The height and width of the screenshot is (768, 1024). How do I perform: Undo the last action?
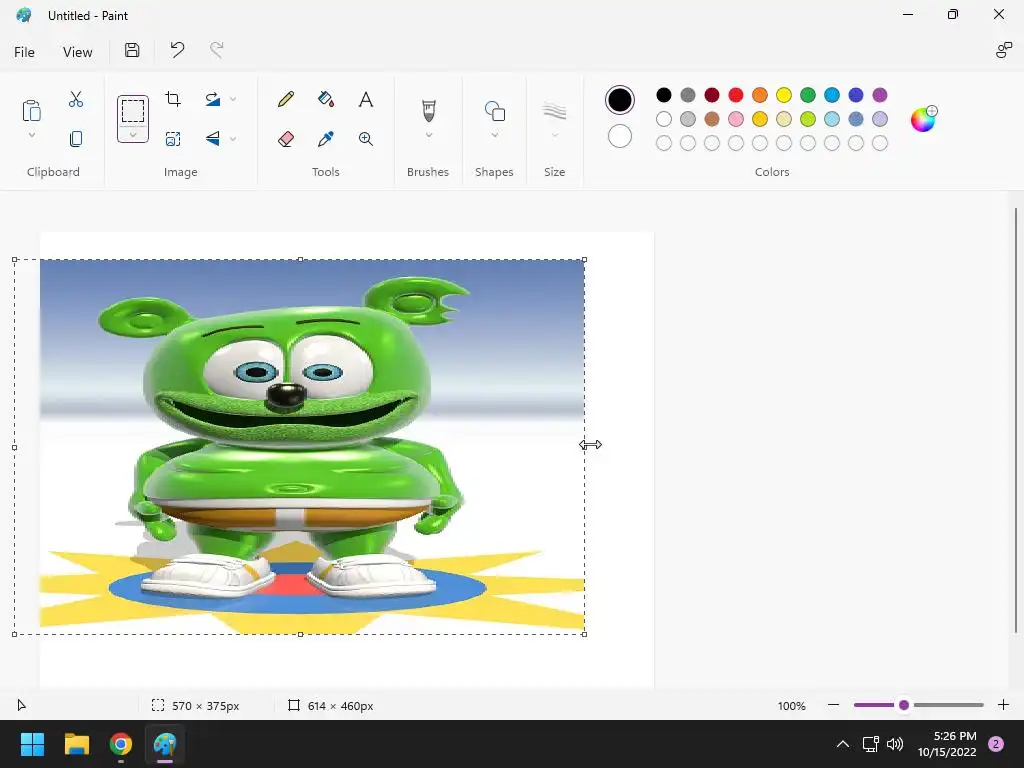177,50
